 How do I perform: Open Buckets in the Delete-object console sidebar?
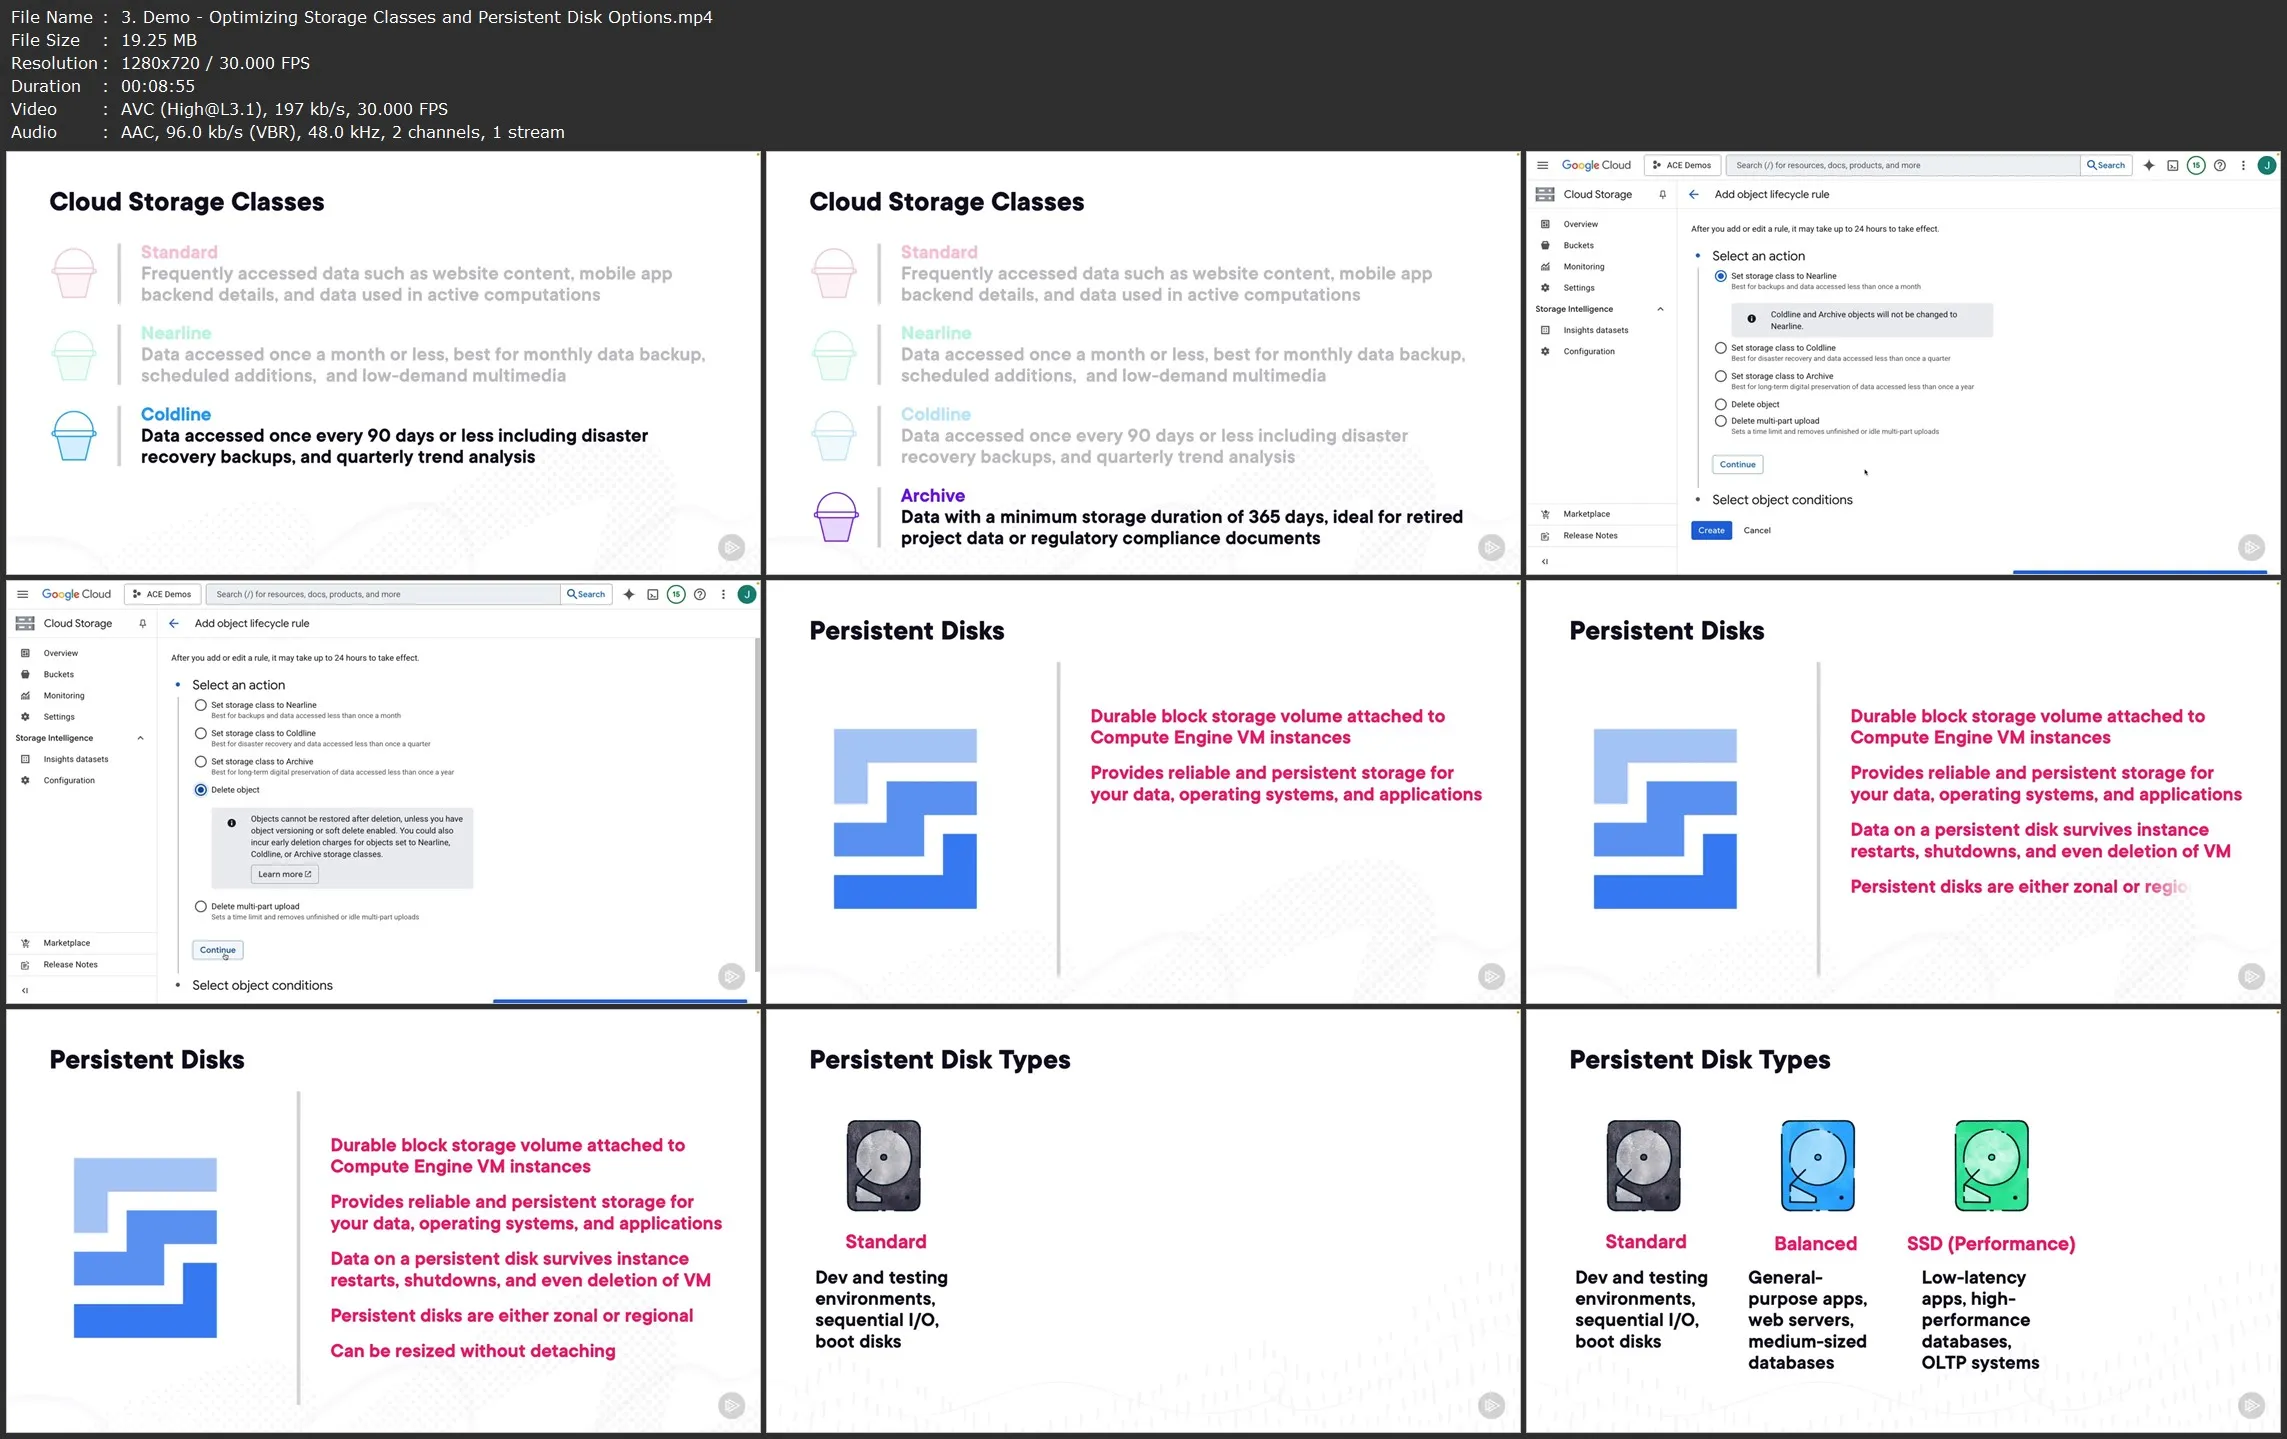pos(59,675)
